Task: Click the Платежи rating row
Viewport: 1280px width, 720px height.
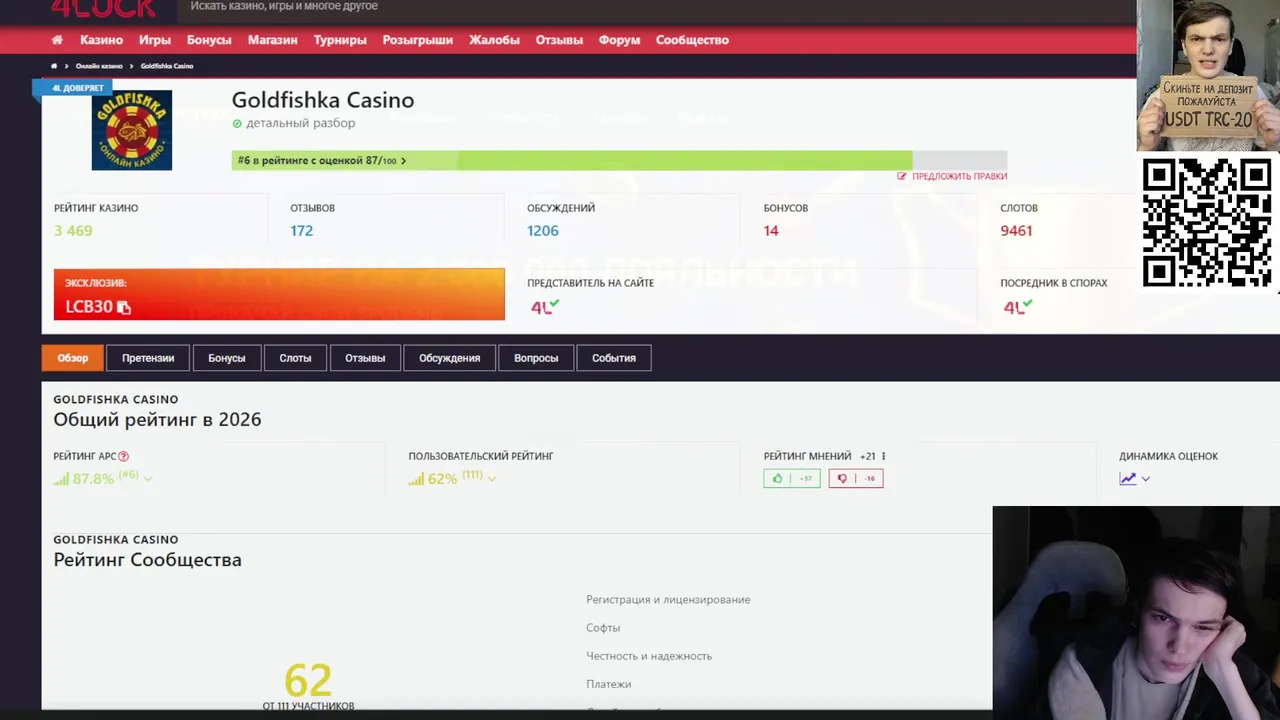Action: [x=608, y=684]
